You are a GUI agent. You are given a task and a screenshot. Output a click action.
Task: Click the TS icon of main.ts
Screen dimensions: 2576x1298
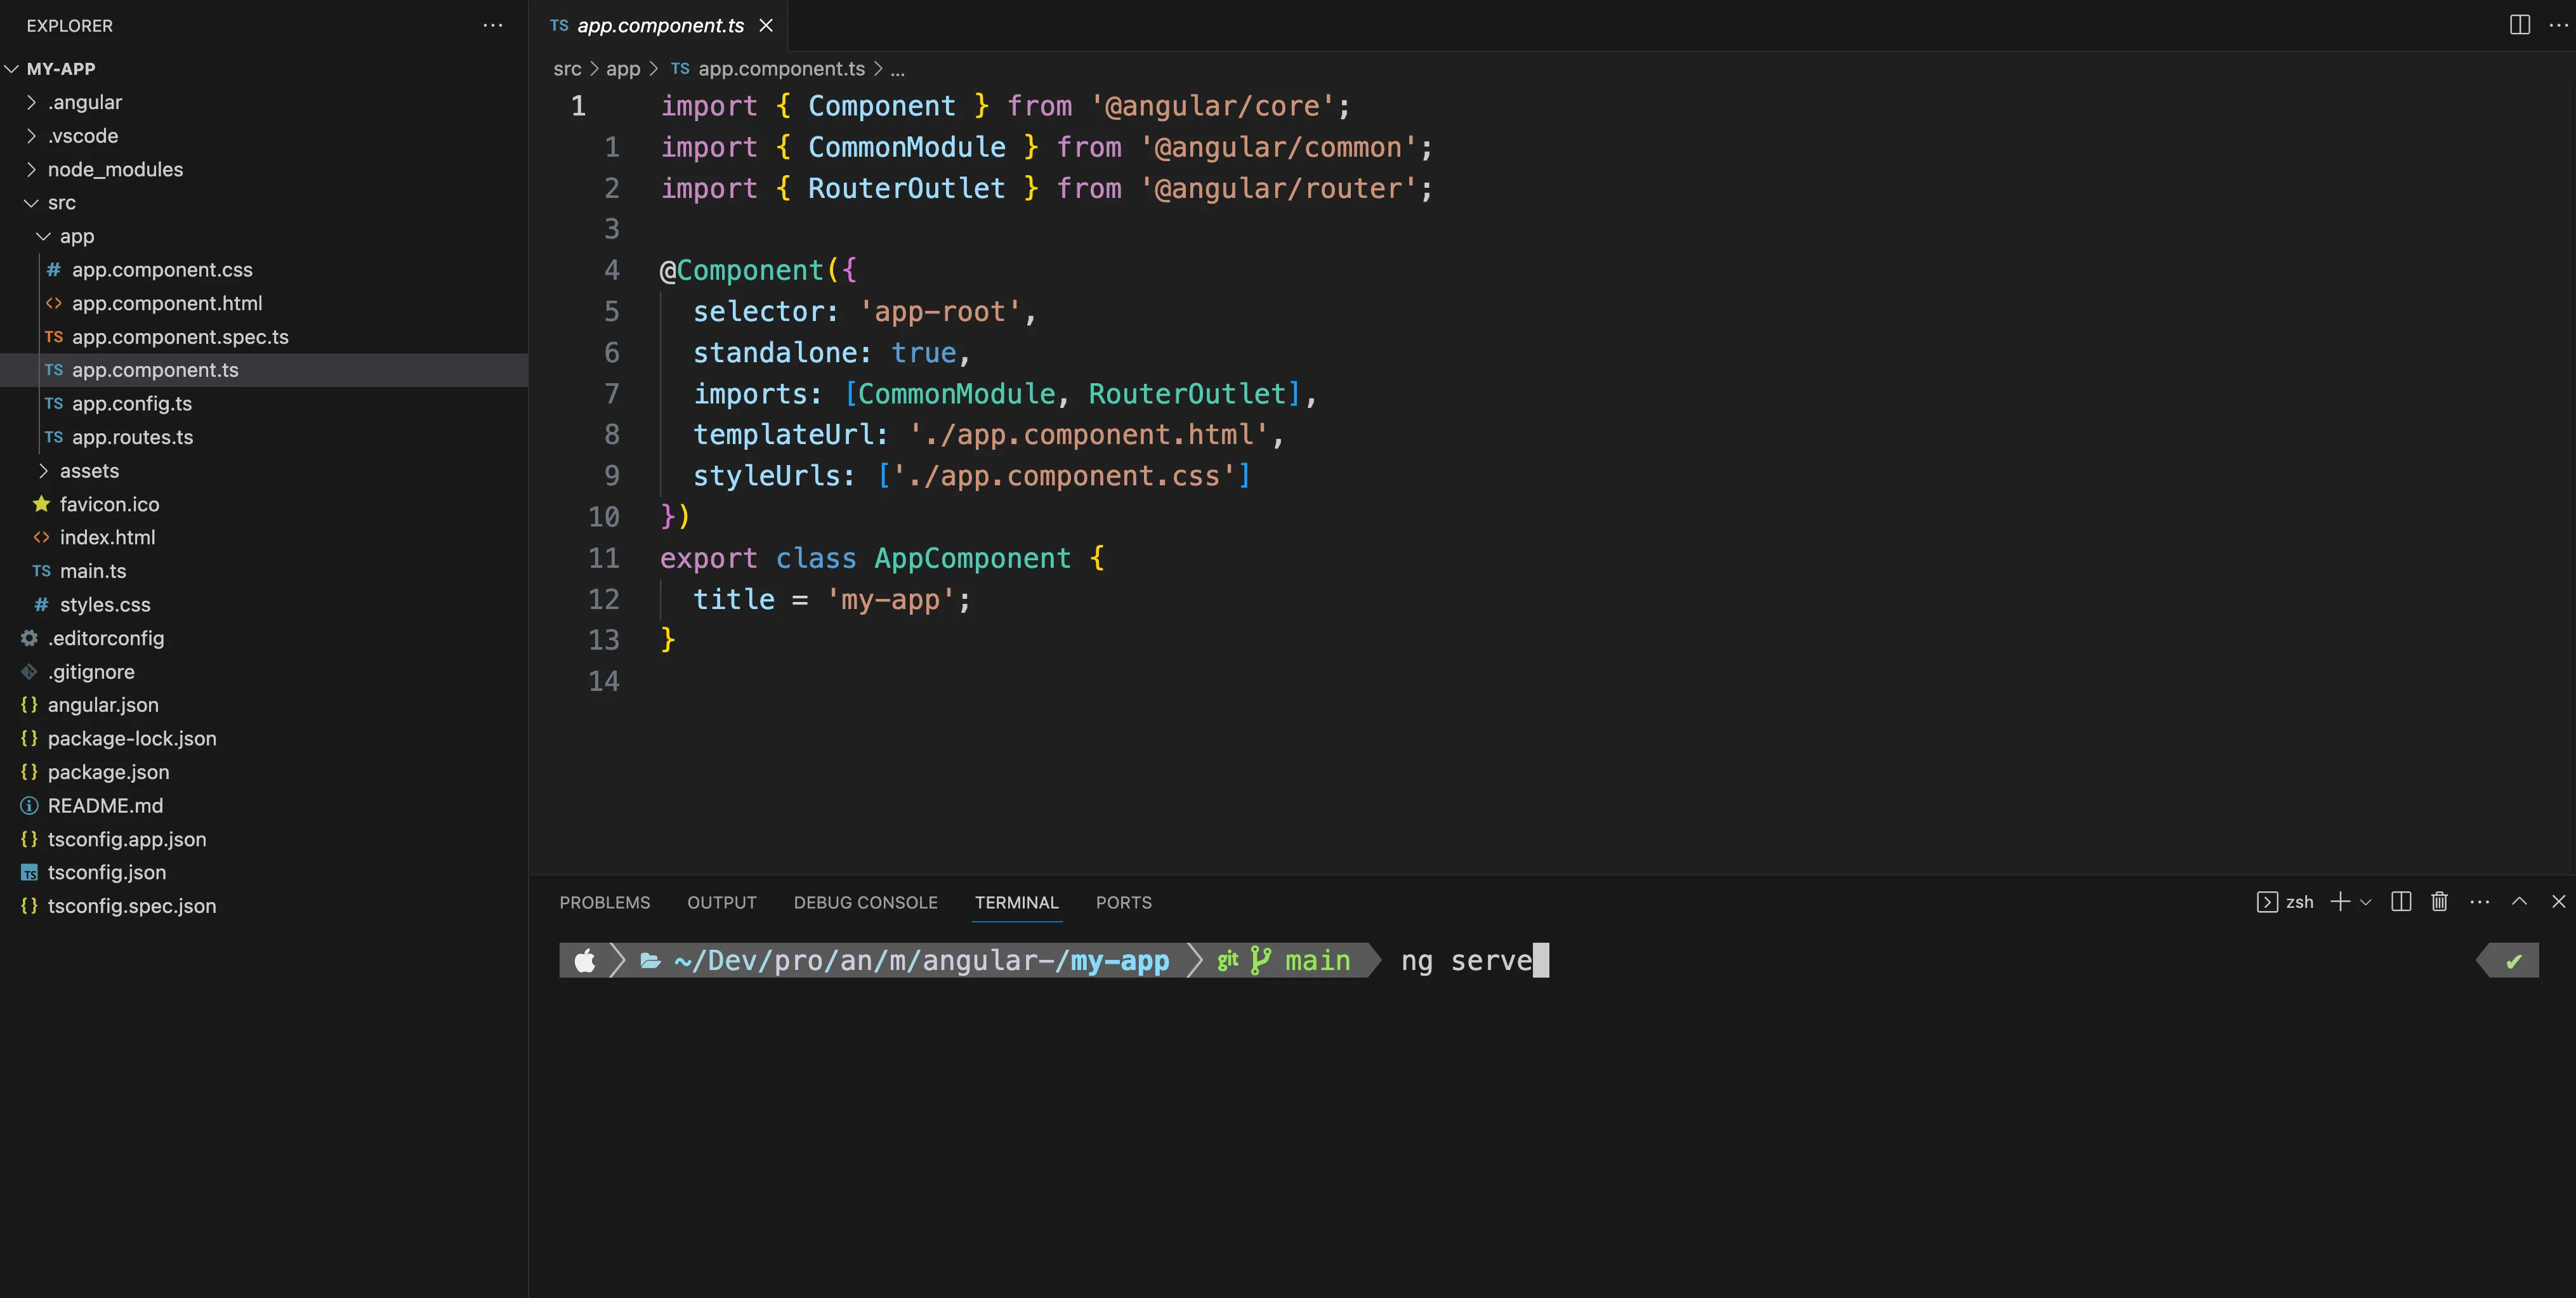(41, 571)
